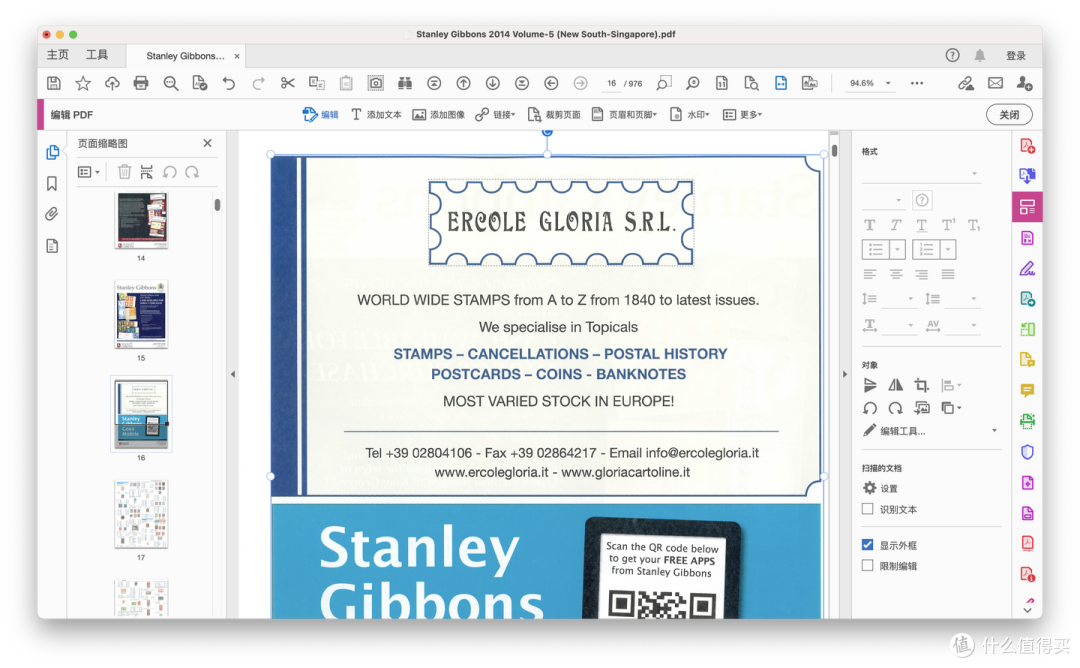Open bullet list style dropdown

897,249
